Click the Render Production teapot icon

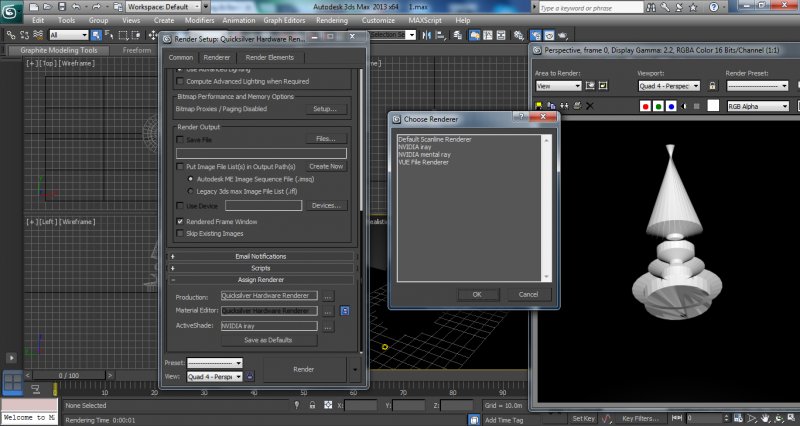coord(562,35)
